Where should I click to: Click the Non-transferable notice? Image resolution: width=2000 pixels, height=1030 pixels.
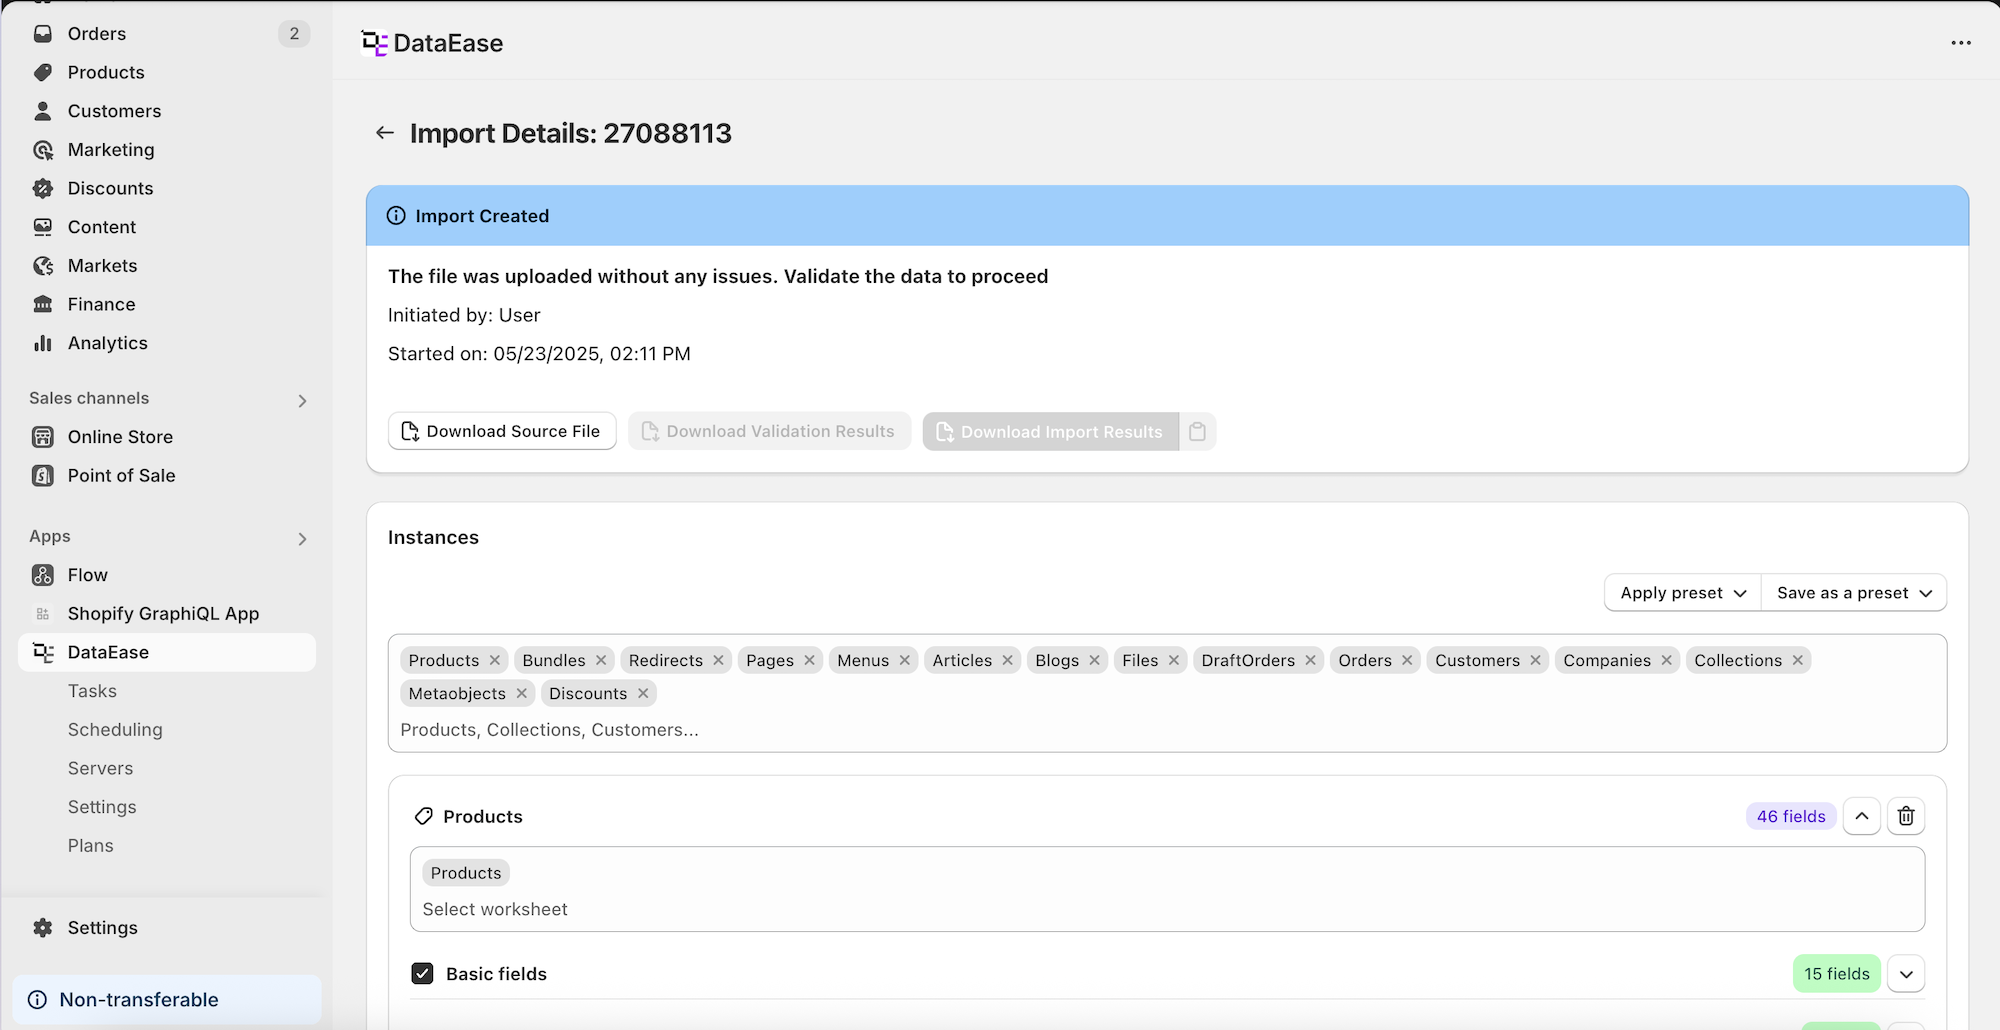pos(167,1000)
